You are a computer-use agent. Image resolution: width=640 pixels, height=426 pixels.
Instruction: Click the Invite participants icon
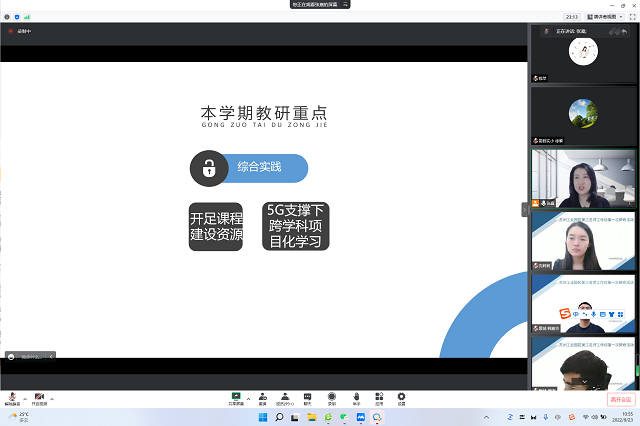pos(262,399)
